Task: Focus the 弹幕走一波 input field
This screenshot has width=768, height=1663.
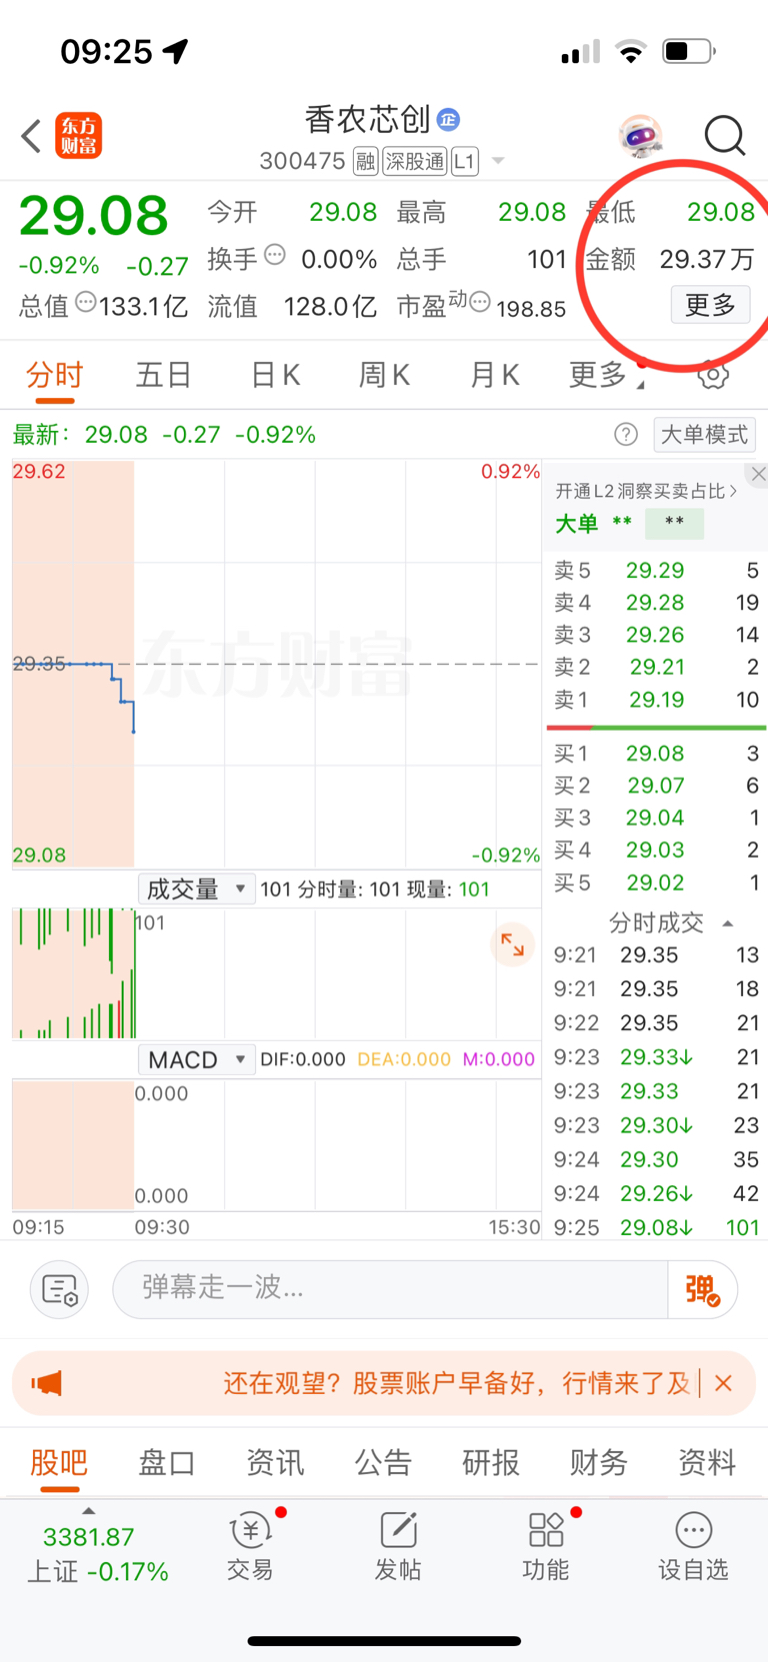Action: pyautogui.click(x=390, y=1290)
